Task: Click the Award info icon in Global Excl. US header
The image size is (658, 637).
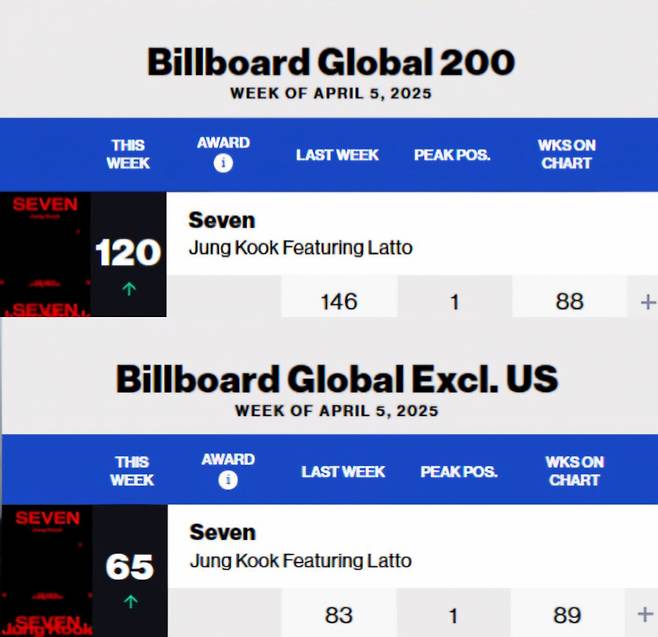Action: 228,480
